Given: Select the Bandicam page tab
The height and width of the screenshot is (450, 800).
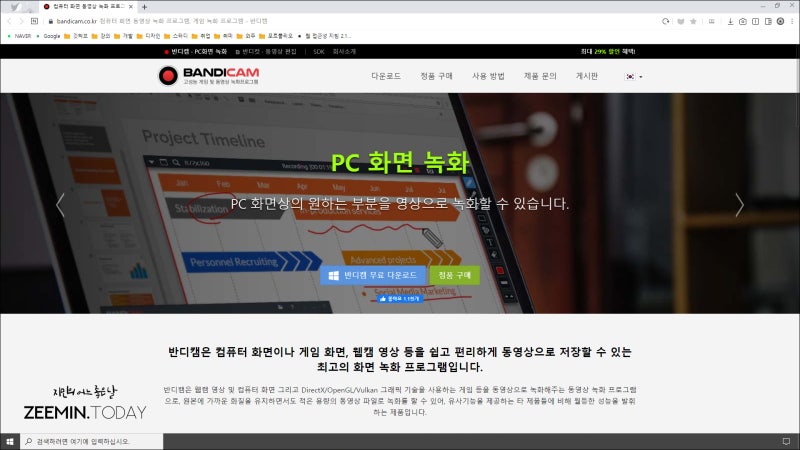Looking at the screenshot, I should (x=88, y=7).
